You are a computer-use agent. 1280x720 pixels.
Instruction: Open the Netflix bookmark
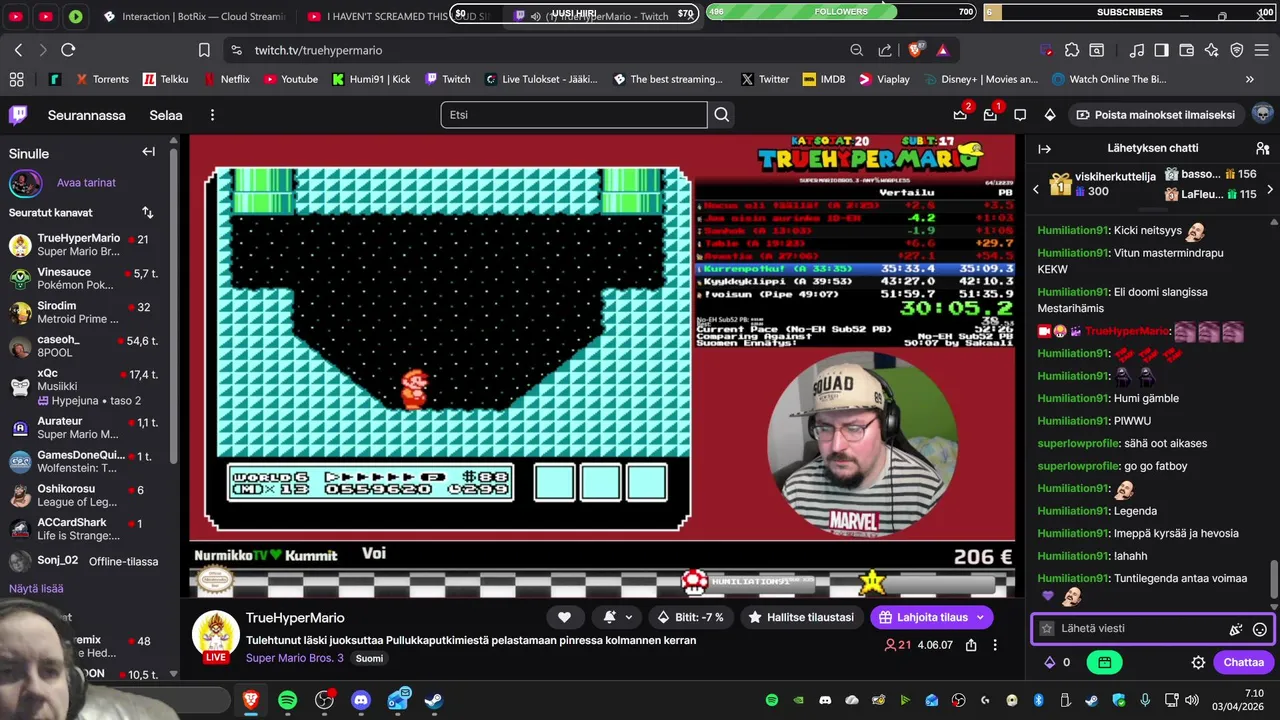point(226,79)
